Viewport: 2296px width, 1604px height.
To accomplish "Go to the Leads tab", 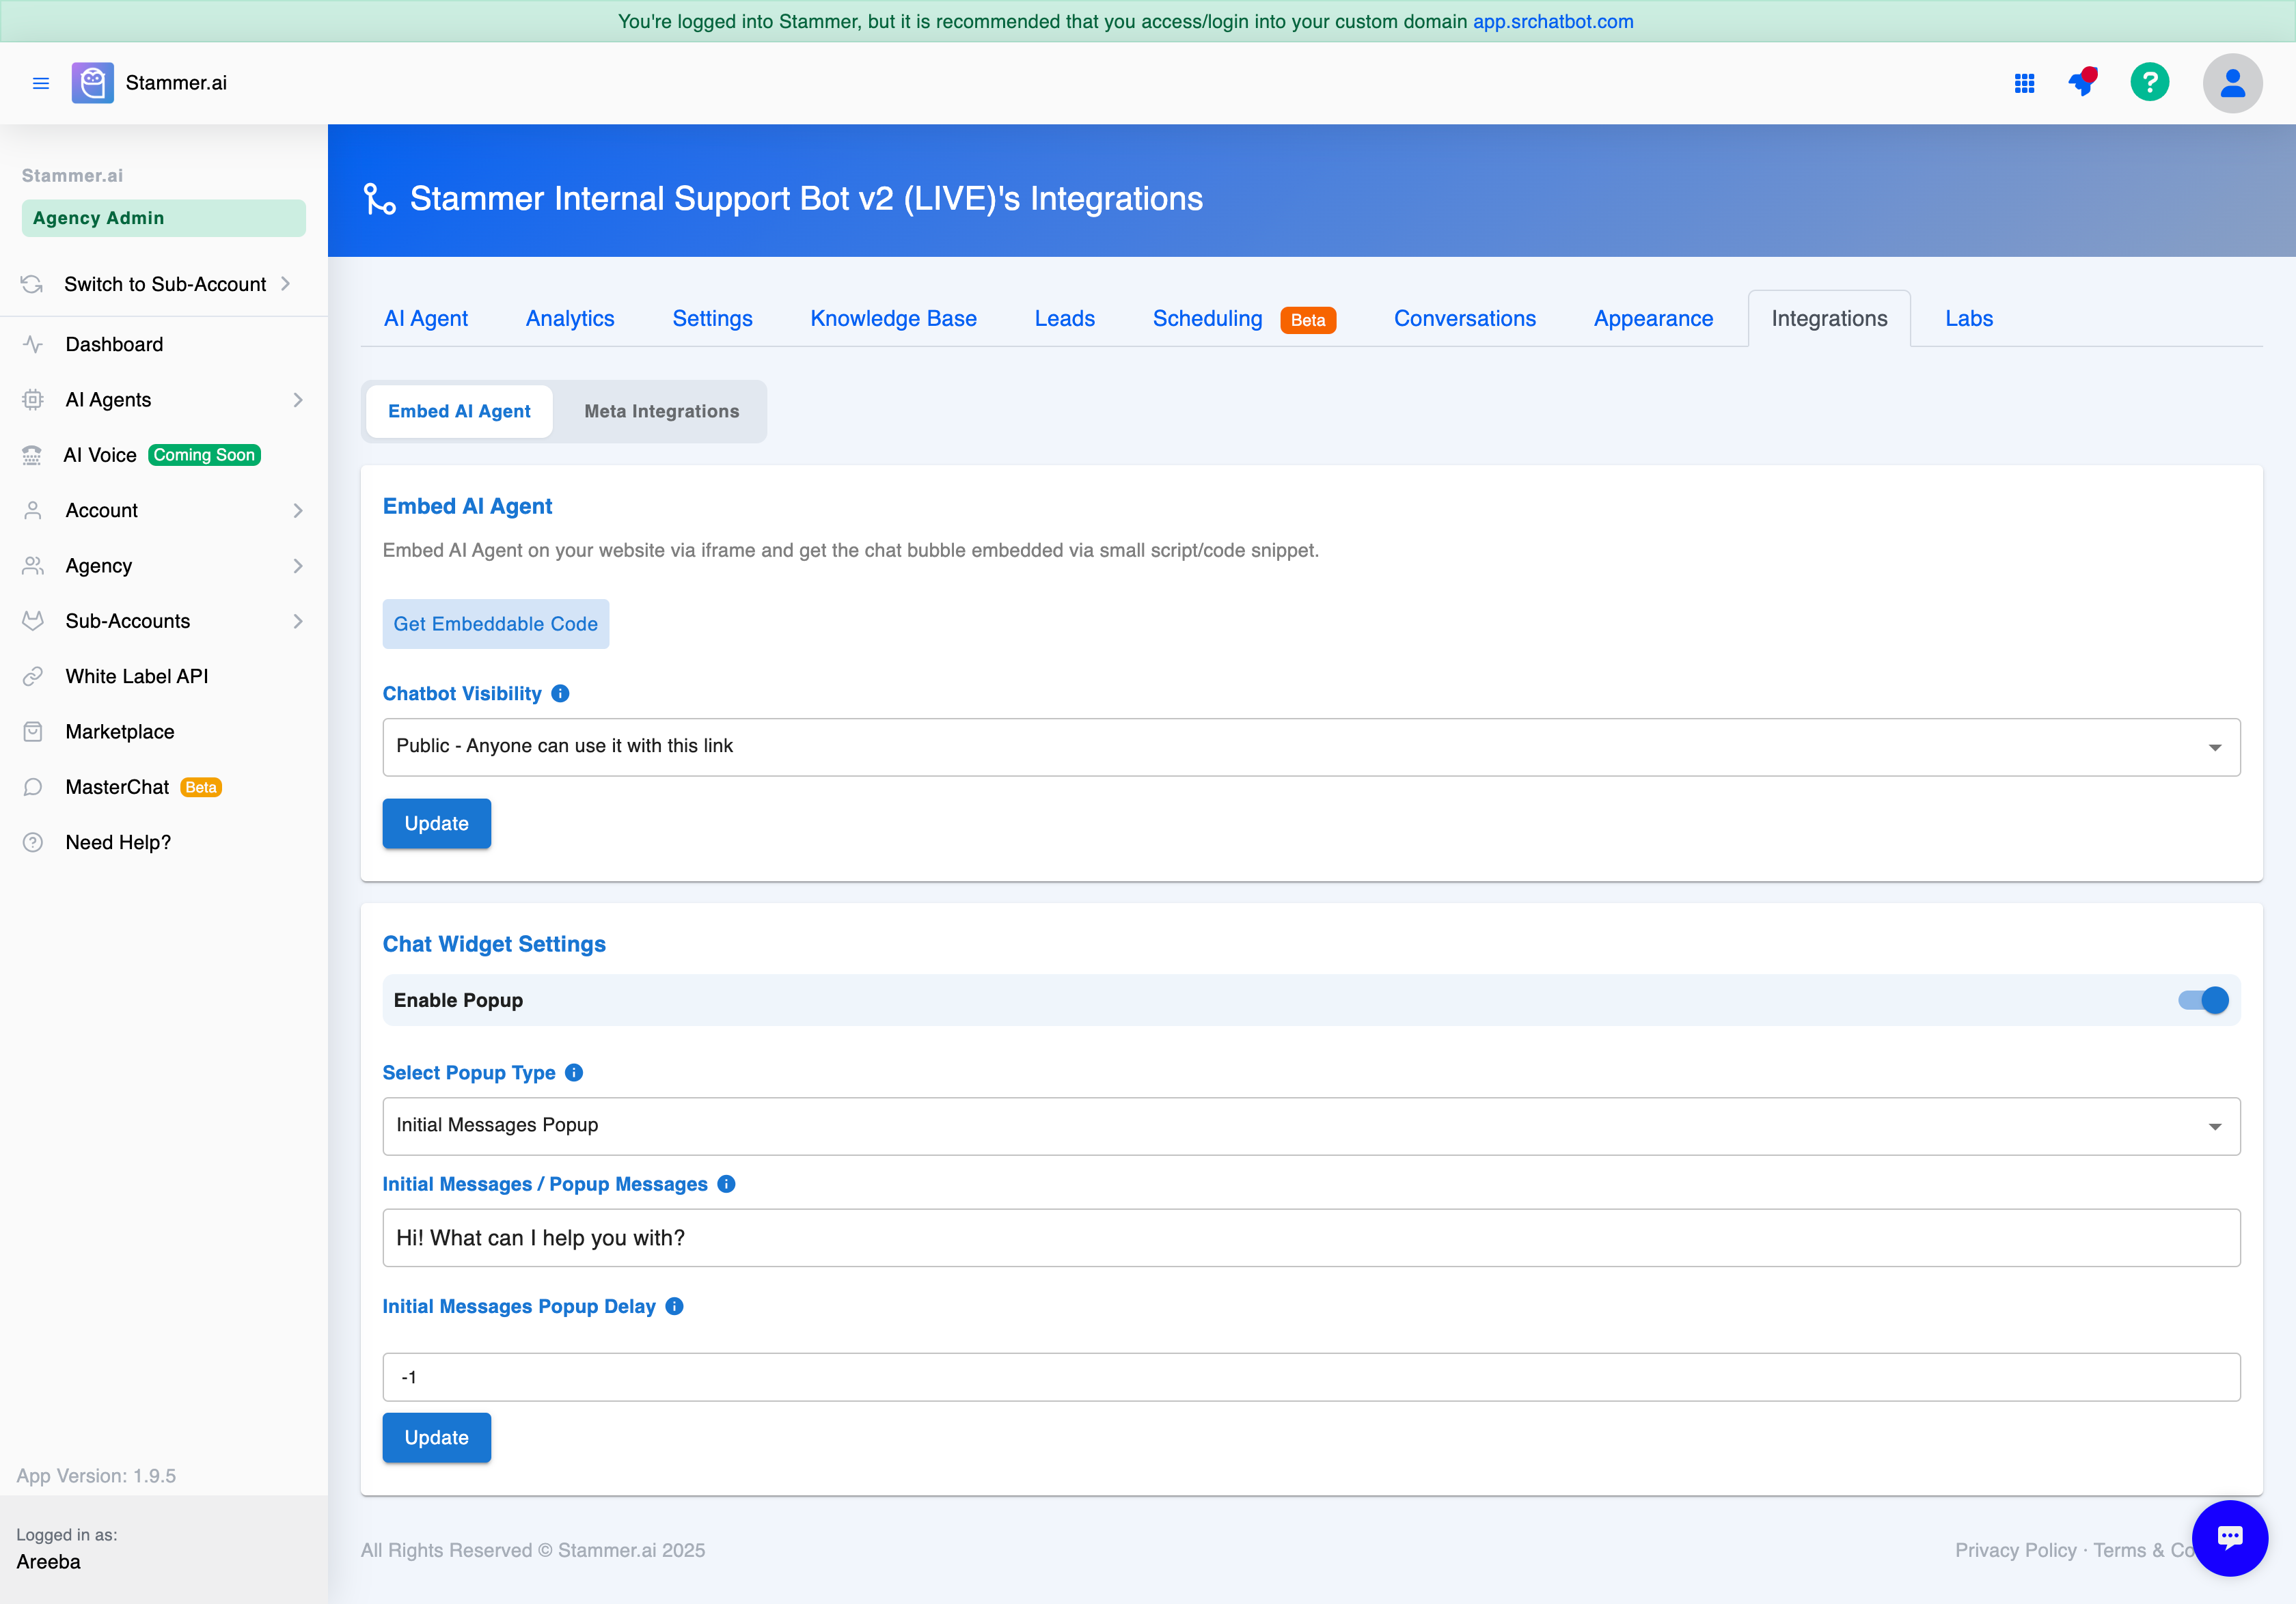I will 1064,319.
